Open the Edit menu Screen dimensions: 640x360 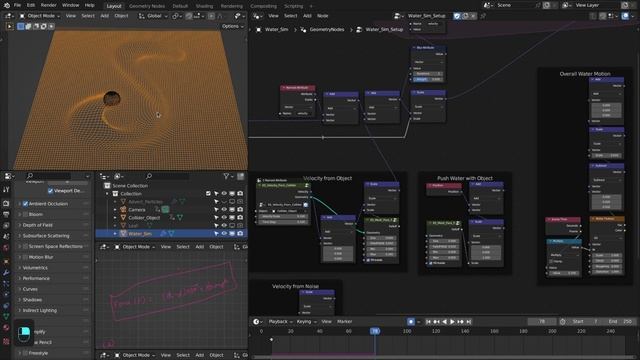[31, 5]
